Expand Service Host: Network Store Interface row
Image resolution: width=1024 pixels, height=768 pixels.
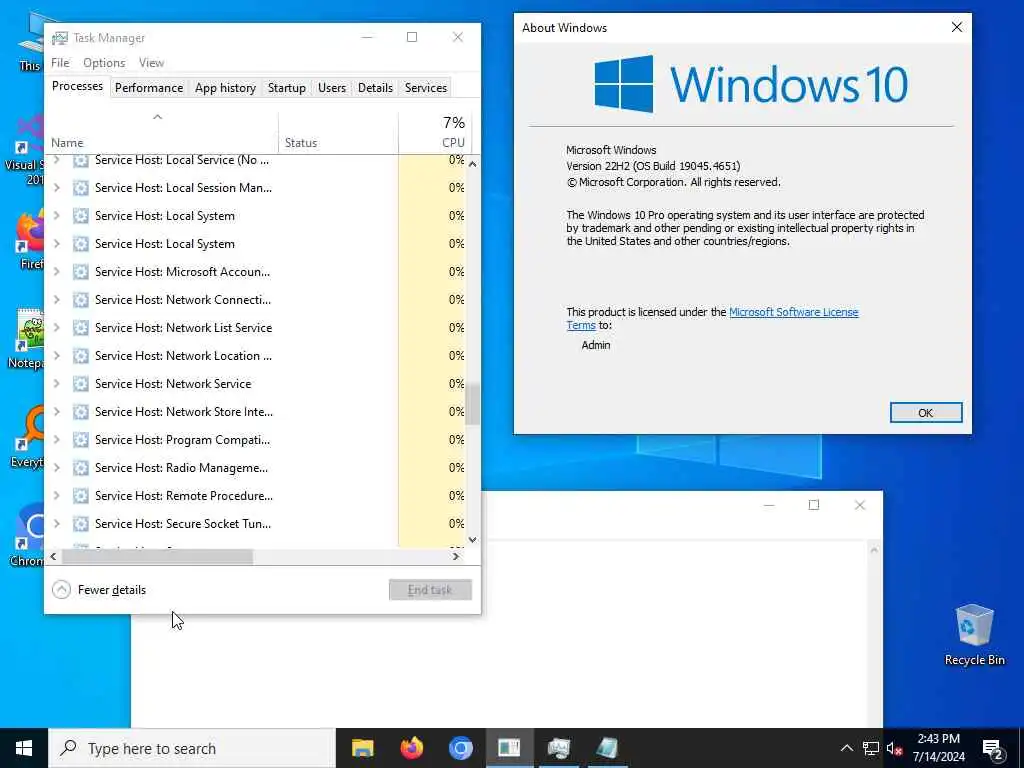pyautogui.click(x=57, y=412)
